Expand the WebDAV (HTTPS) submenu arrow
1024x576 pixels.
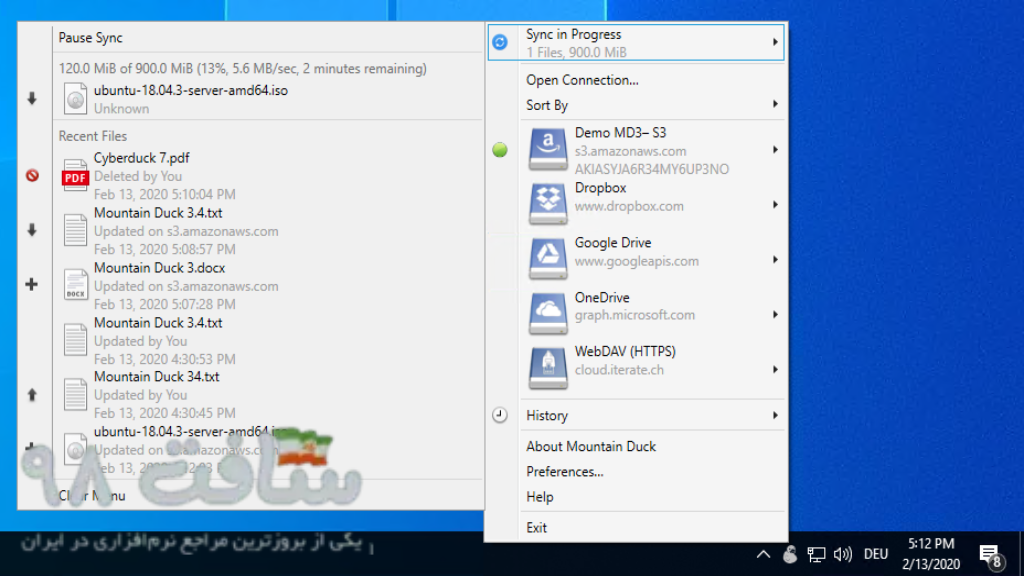(775, 369)
